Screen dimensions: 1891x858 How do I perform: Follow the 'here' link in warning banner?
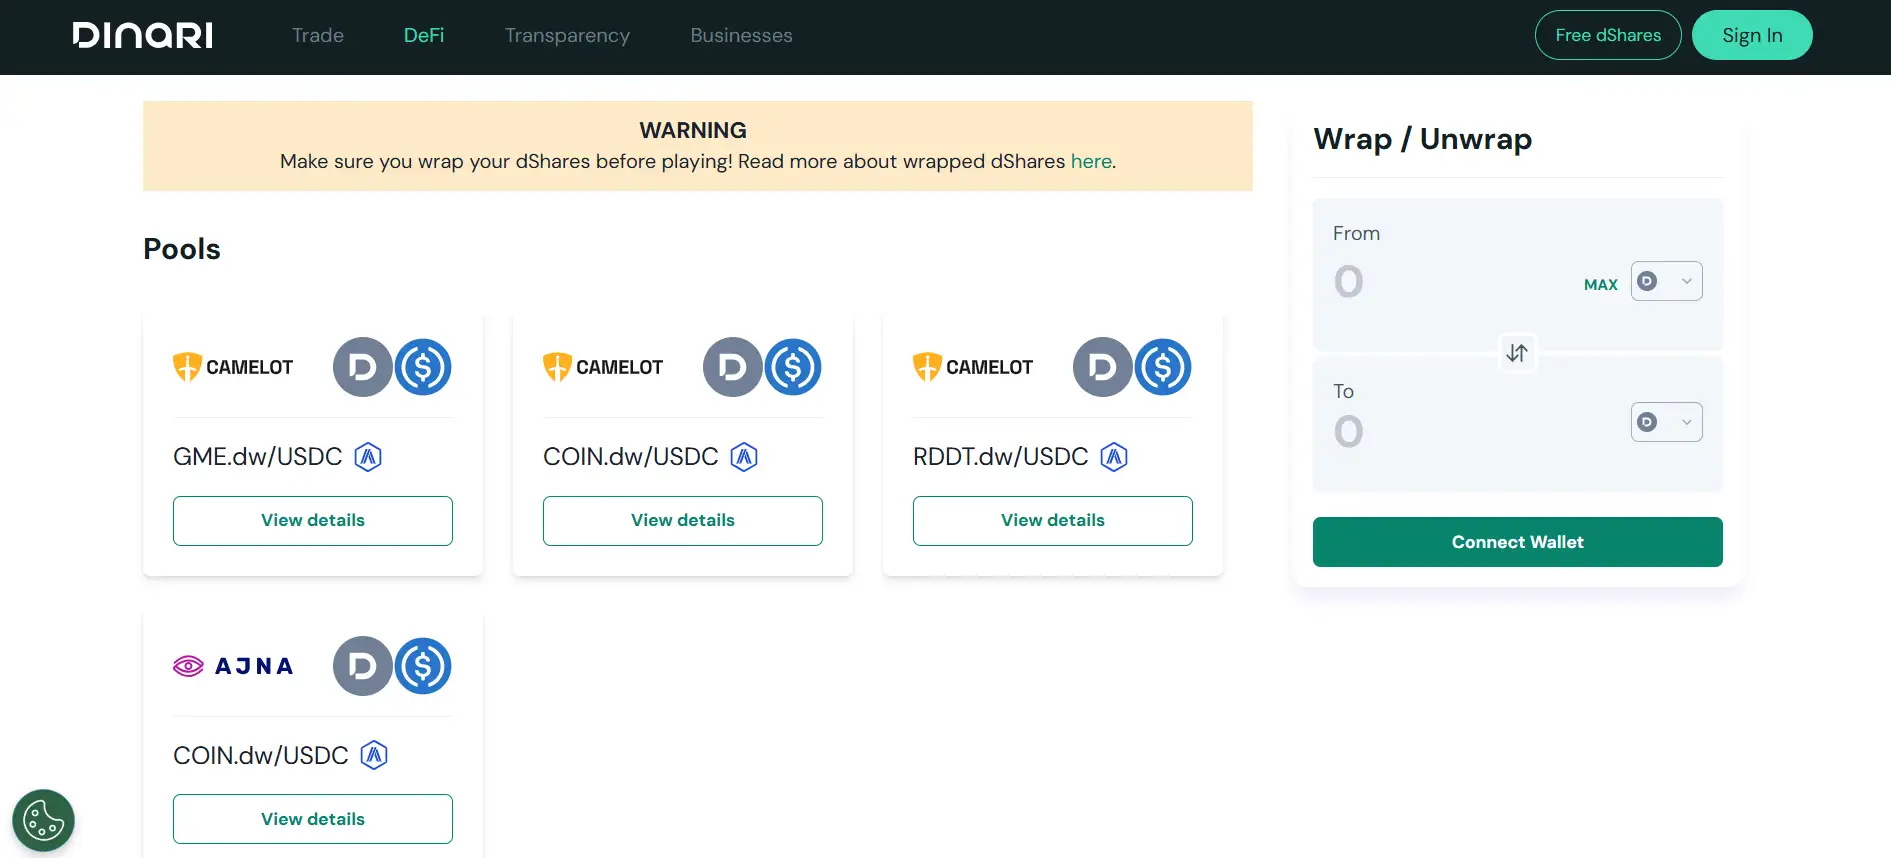[1091, 161]
